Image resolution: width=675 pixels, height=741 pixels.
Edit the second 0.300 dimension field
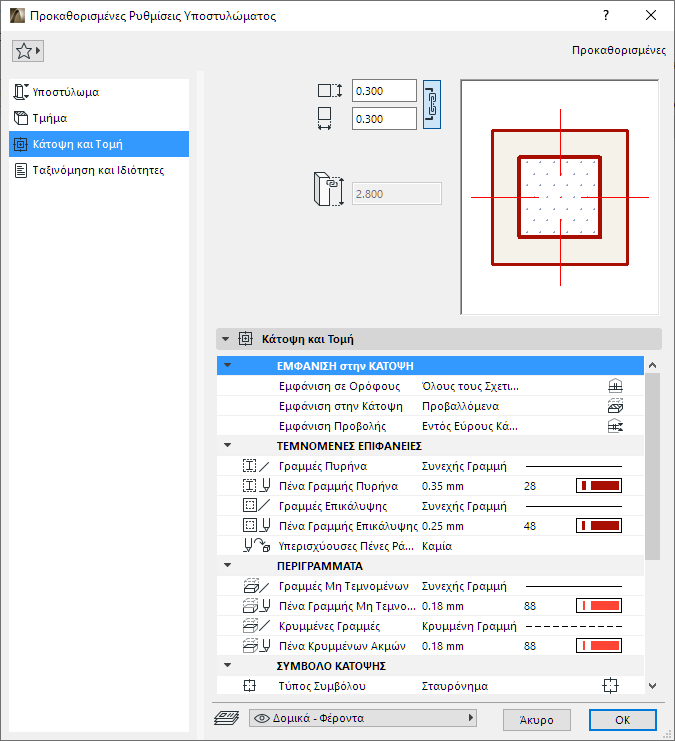pos(384,119)
